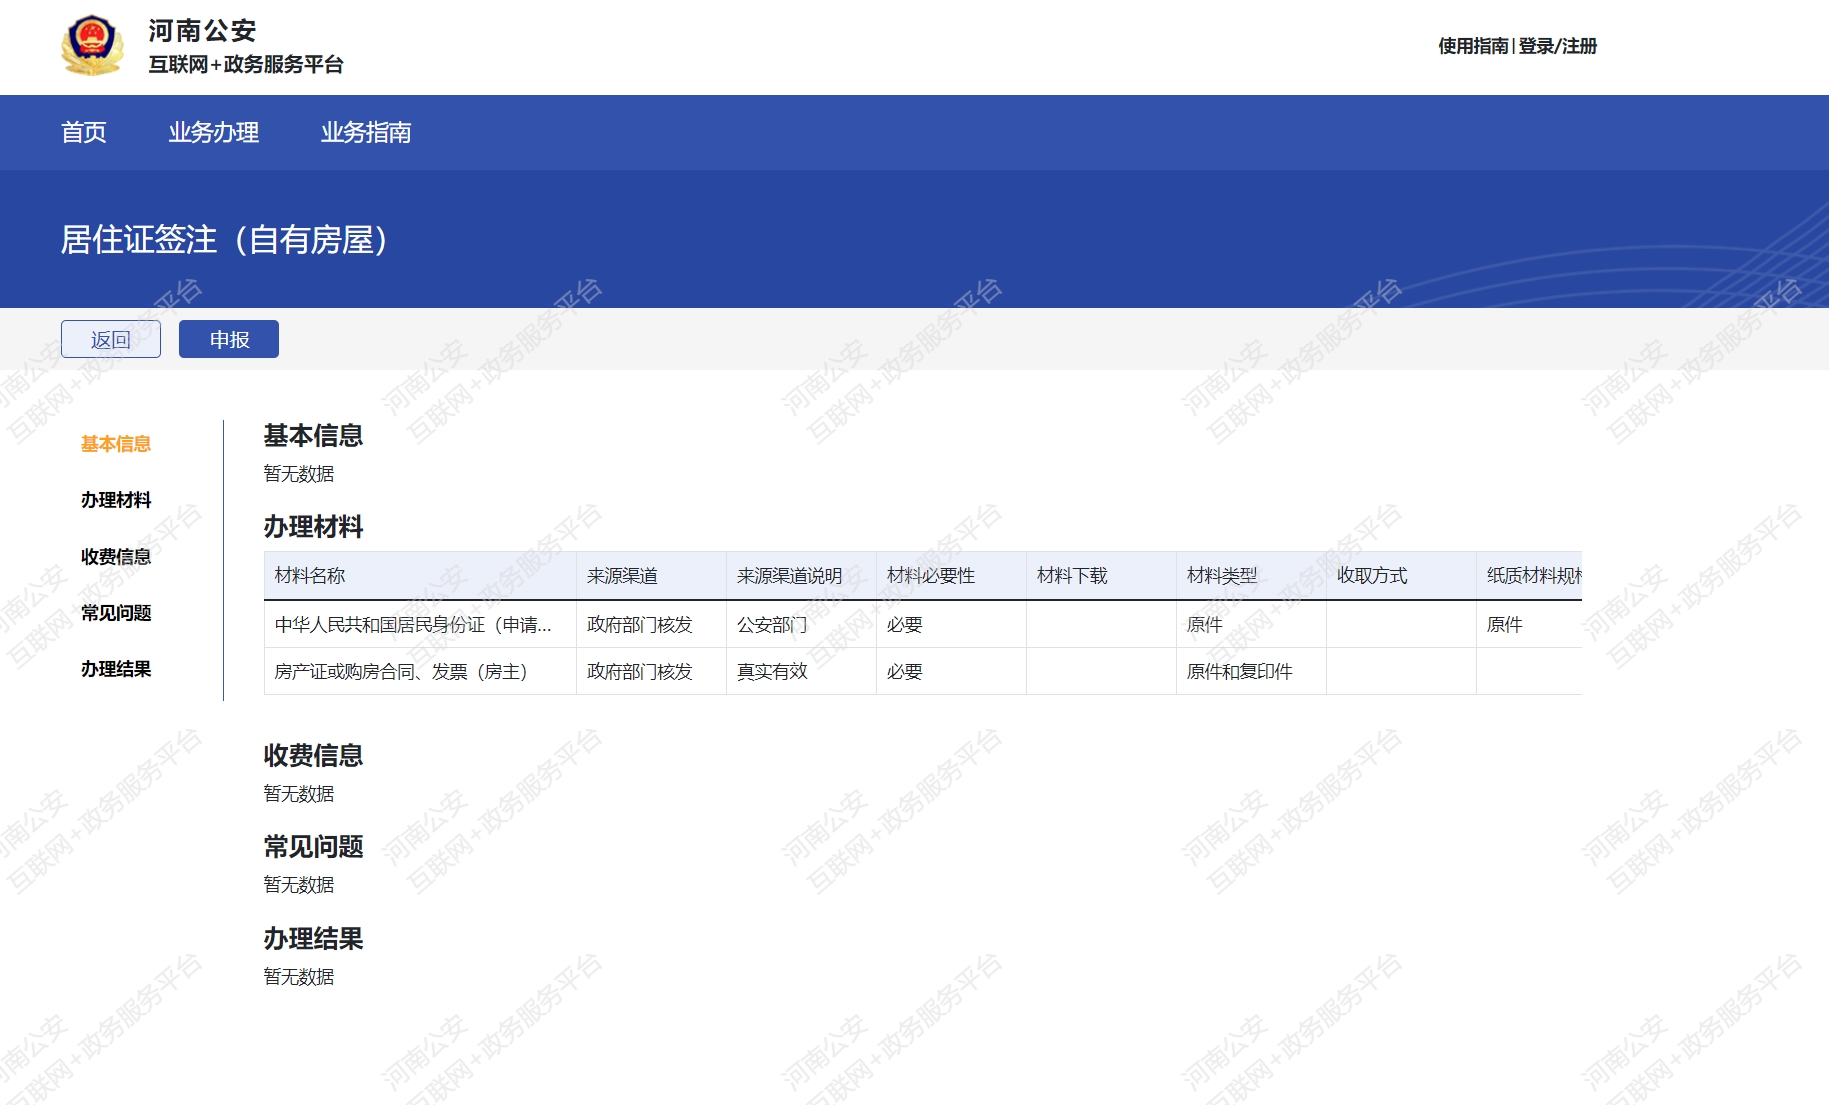Select 办理材料 in the side navigation
This screenshot has width=1829, height=1105.
(x=116, y=500)
